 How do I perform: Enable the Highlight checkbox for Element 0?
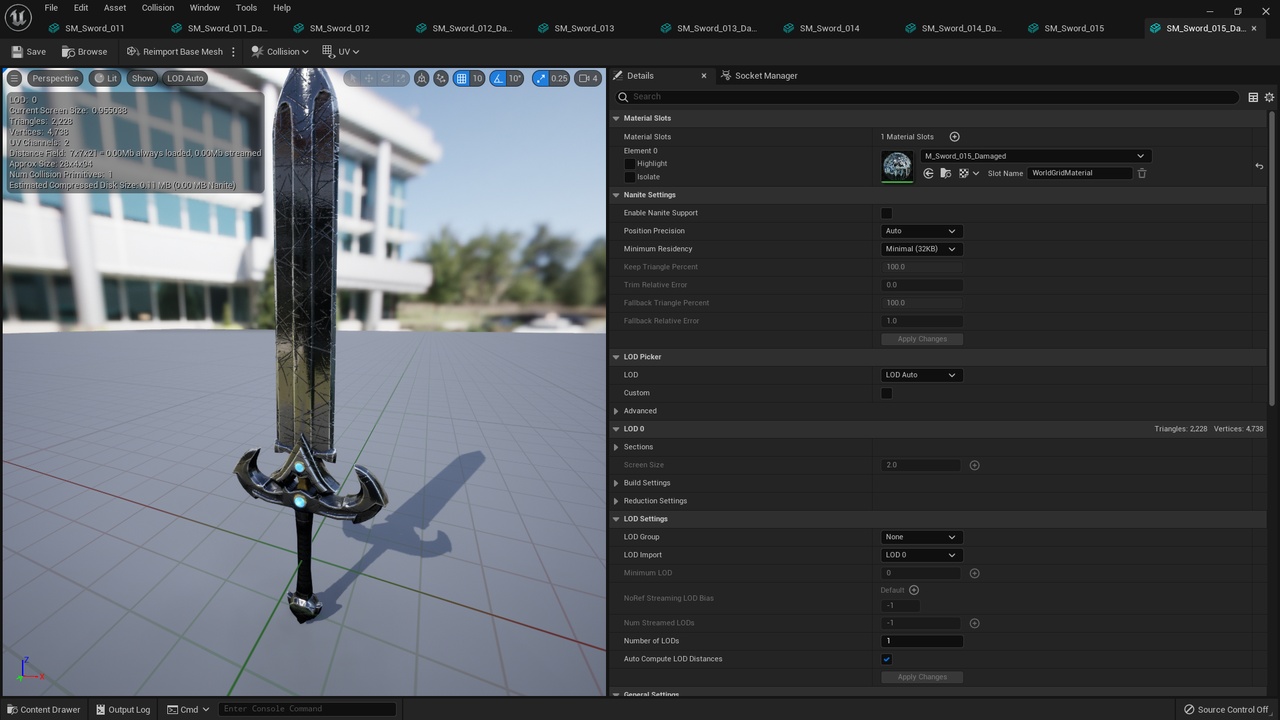pos(630,163)
